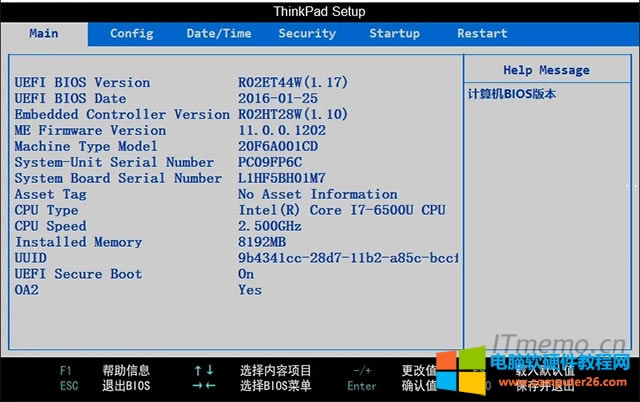The width and height of the screenshot is (640, 402).
Task: Click the UEFI Secure Boot value On
Action: (246, 274)
